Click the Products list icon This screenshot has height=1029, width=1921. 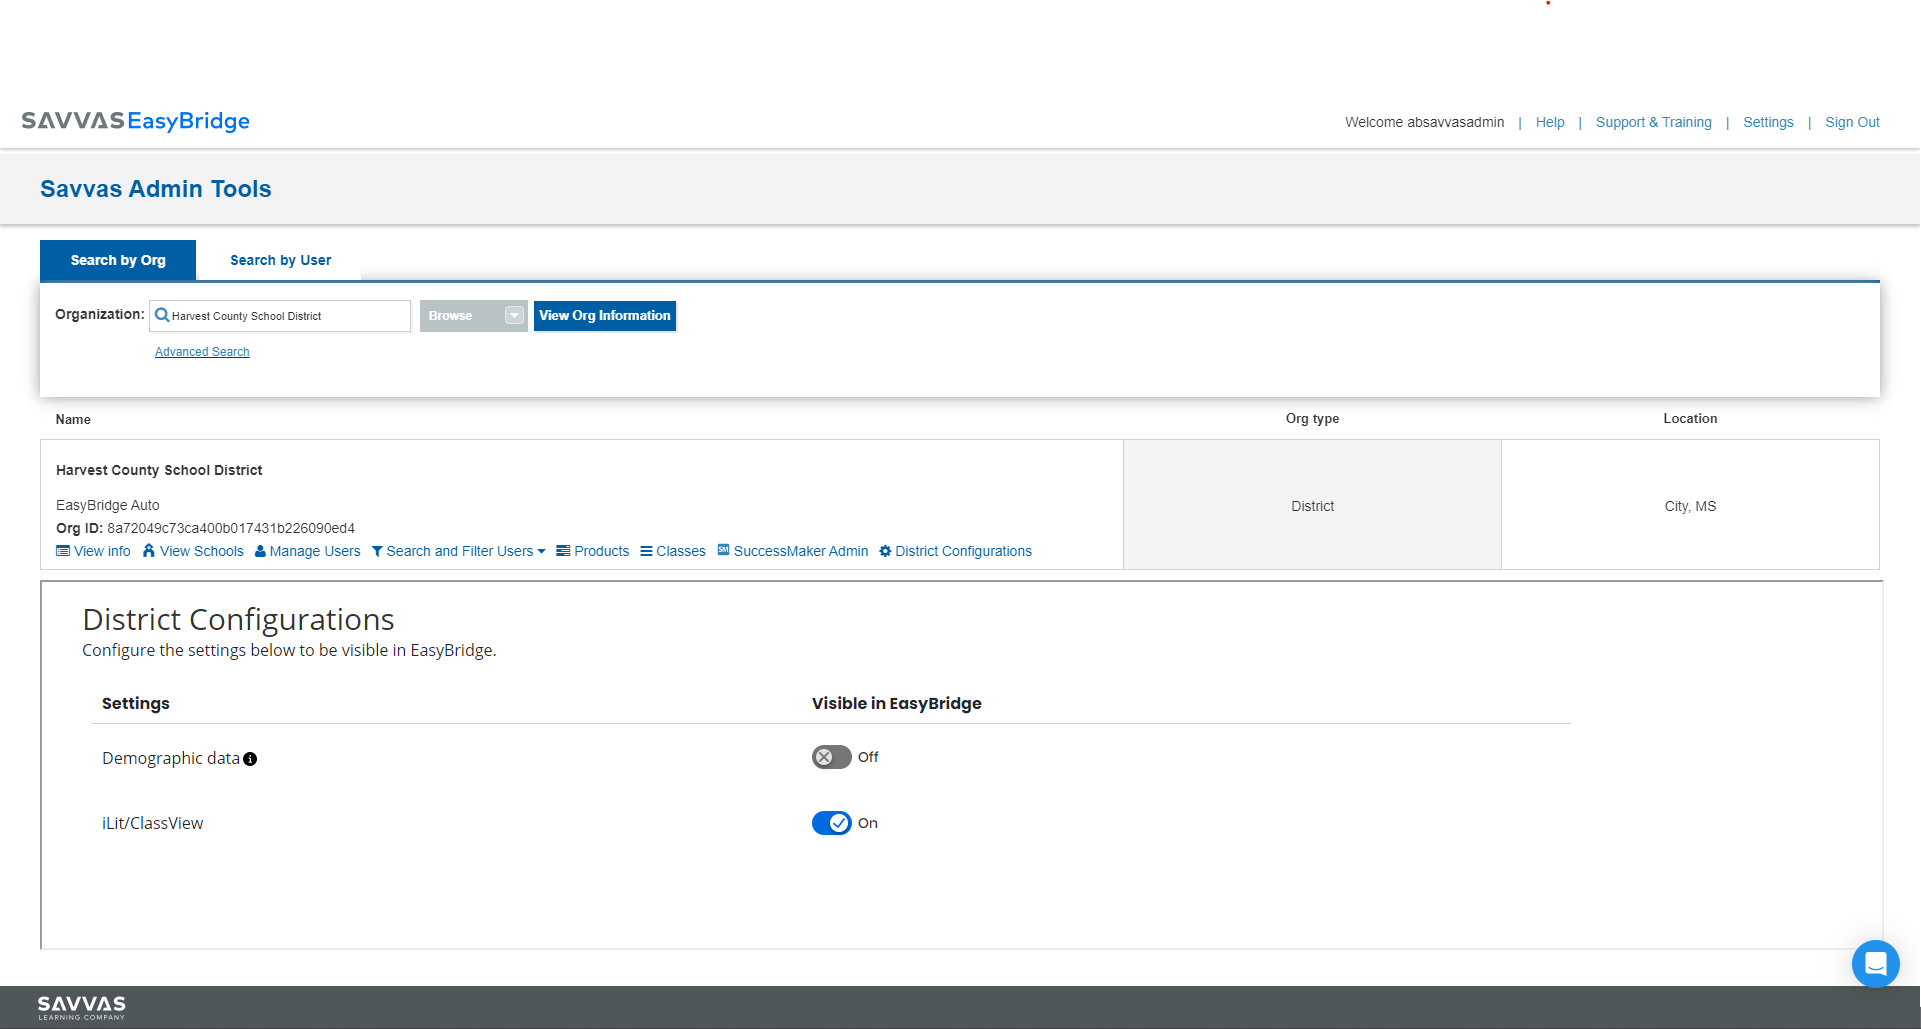(563, 551)
